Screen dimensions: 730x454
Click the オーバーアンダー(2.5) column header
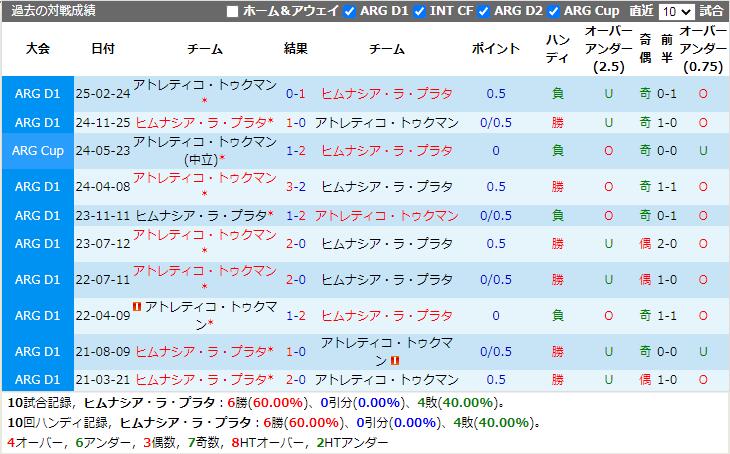pos(608,48)
